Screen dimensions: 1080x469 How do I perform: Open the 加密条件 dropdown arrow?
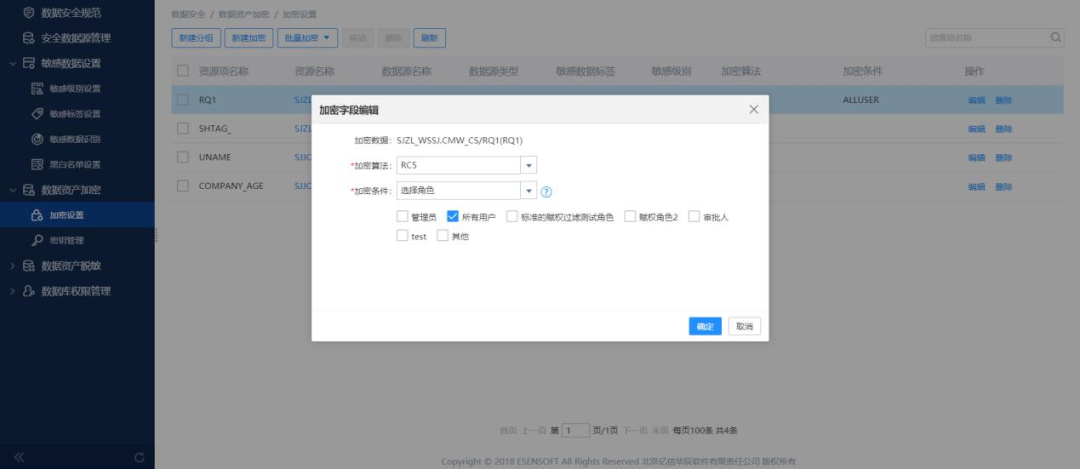click(x=528, y=190)
